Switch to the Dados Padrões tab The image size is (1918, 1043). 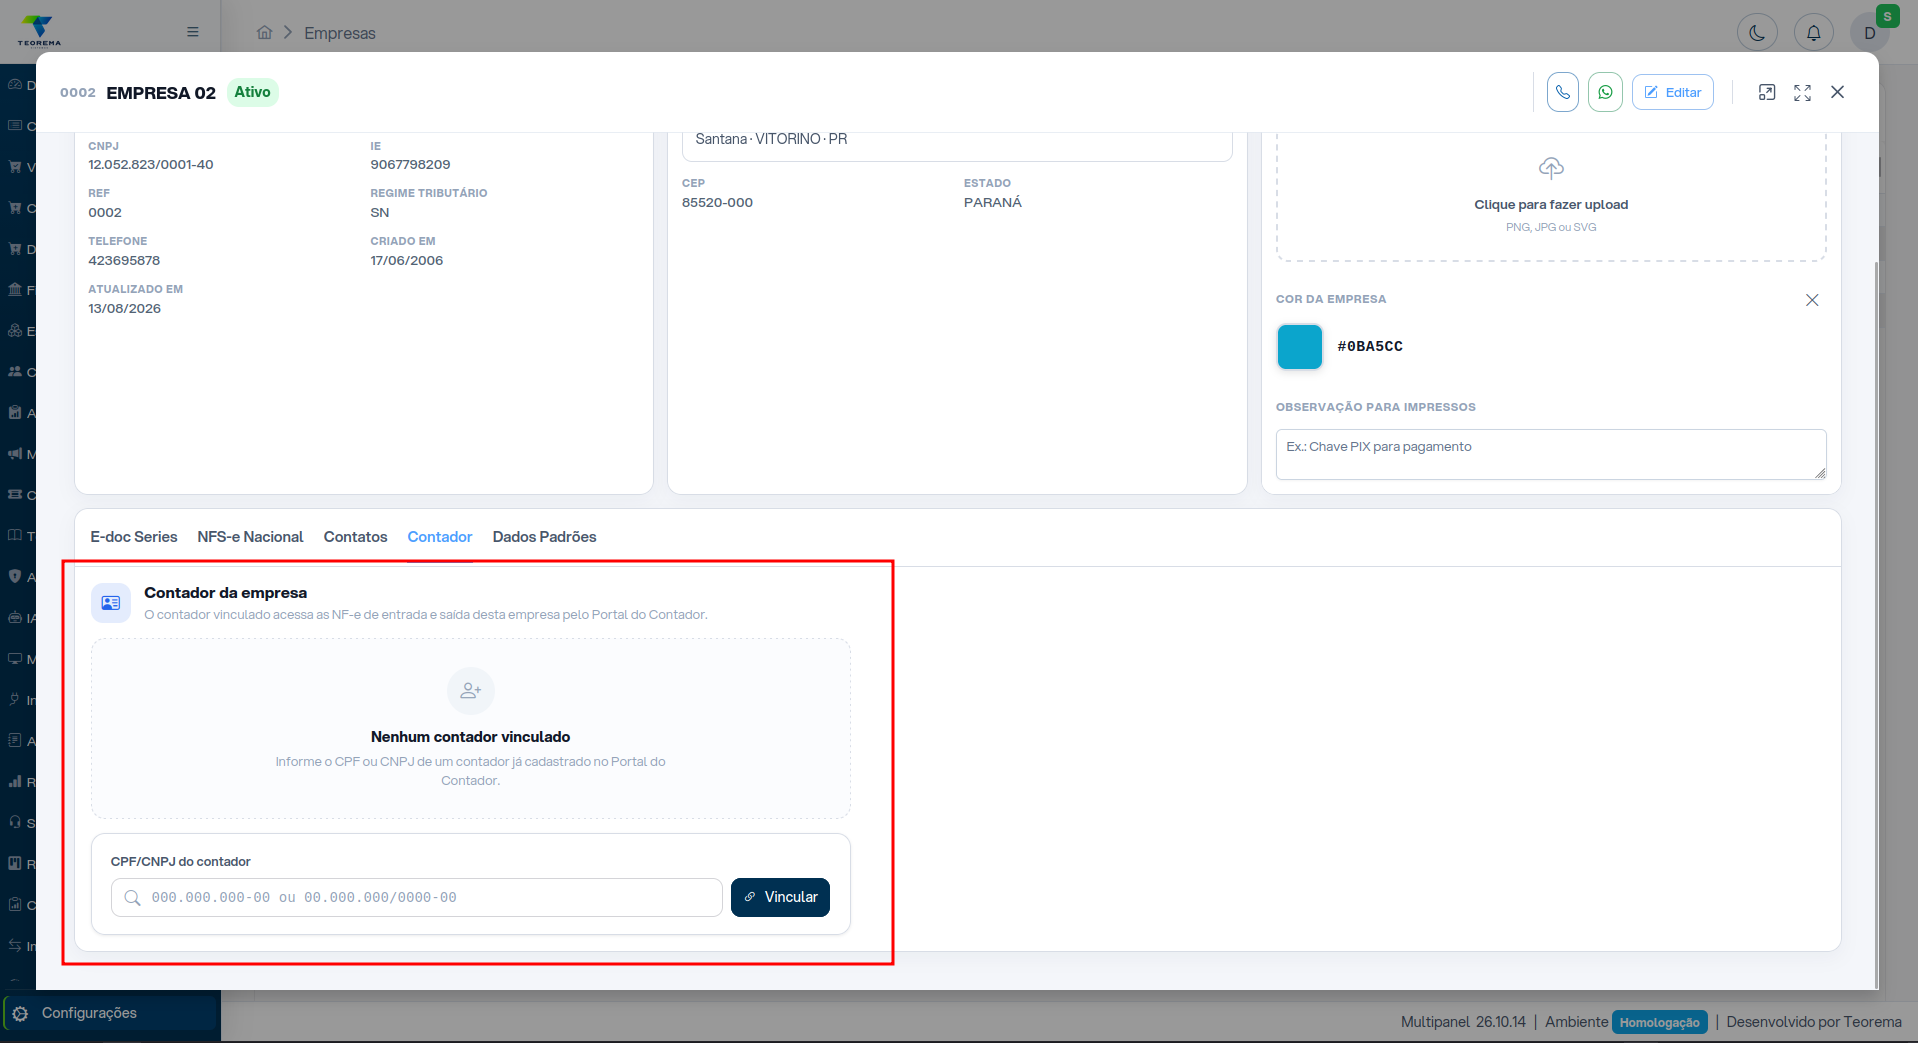[x=544, y=537]
